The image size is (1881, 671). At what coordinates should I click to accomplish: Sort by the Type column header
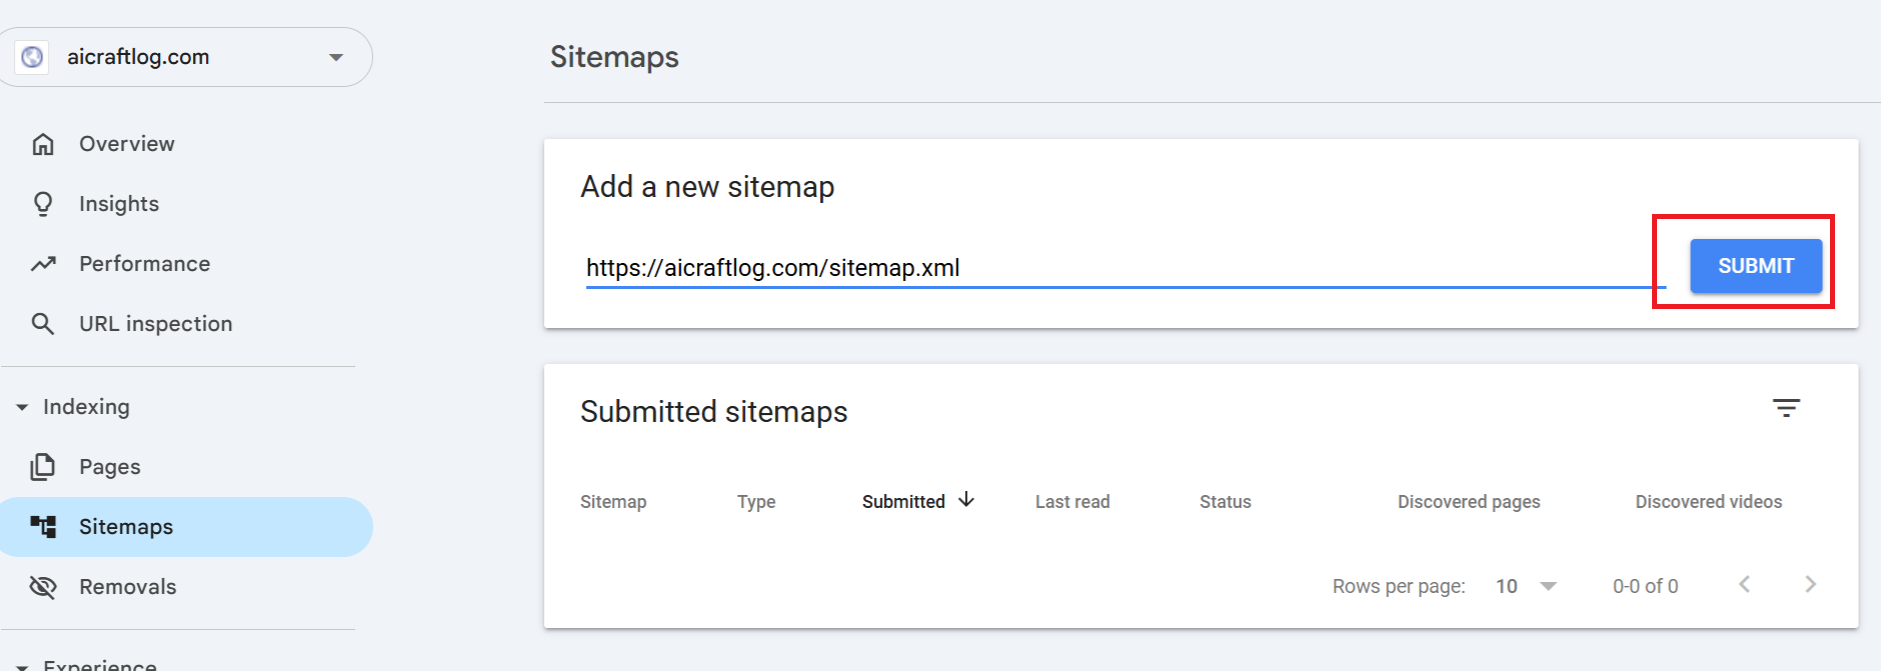point(756,502)
